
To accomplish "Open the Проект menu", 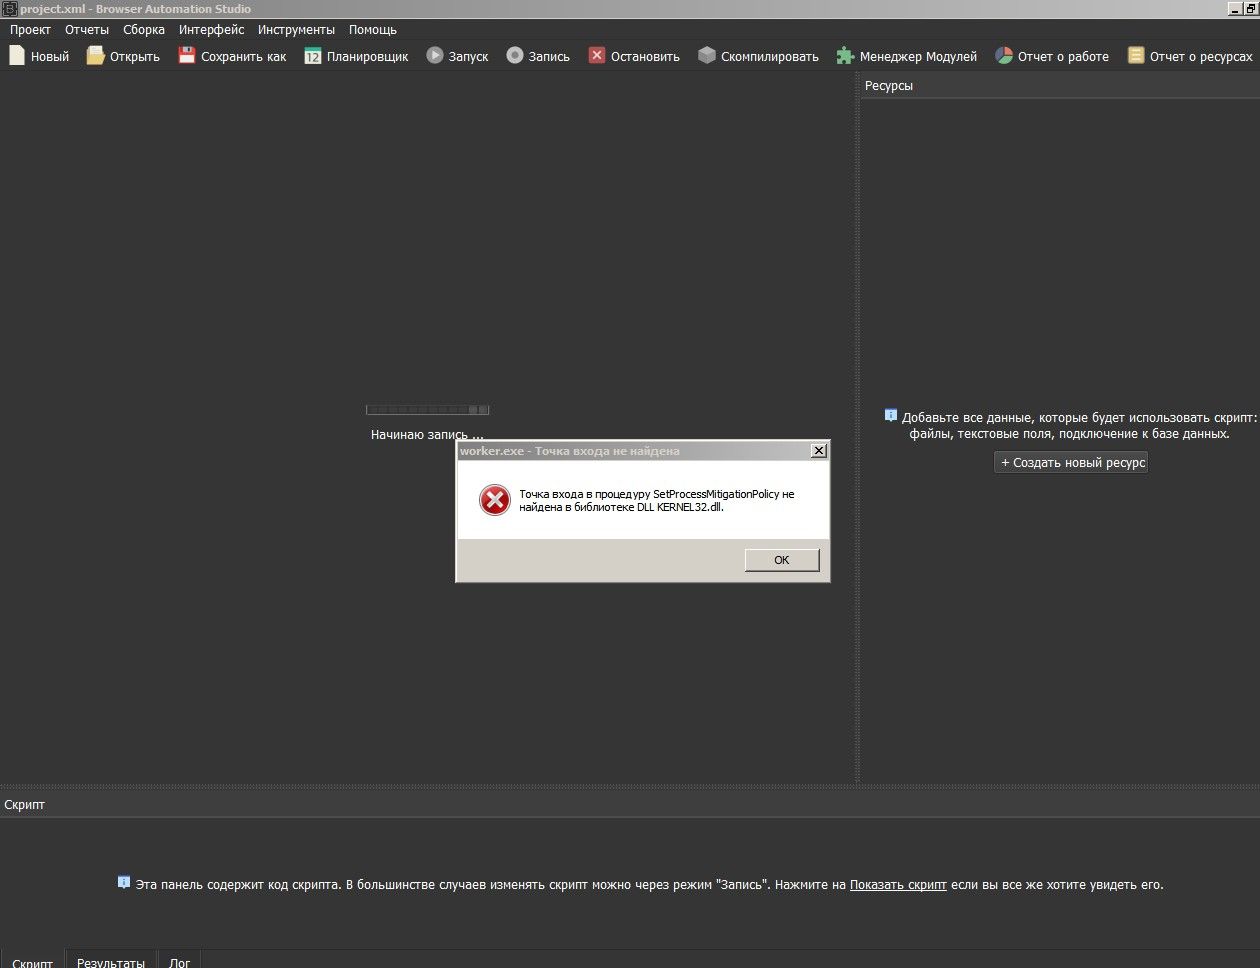I will [x=30, y=30].
